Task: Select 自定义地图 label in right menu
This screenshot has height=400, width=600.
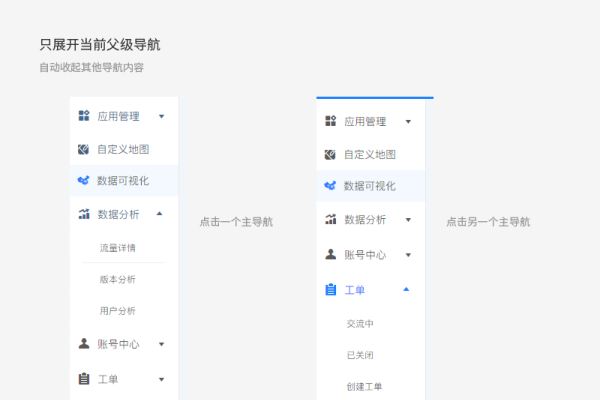Action: [370, 155]
